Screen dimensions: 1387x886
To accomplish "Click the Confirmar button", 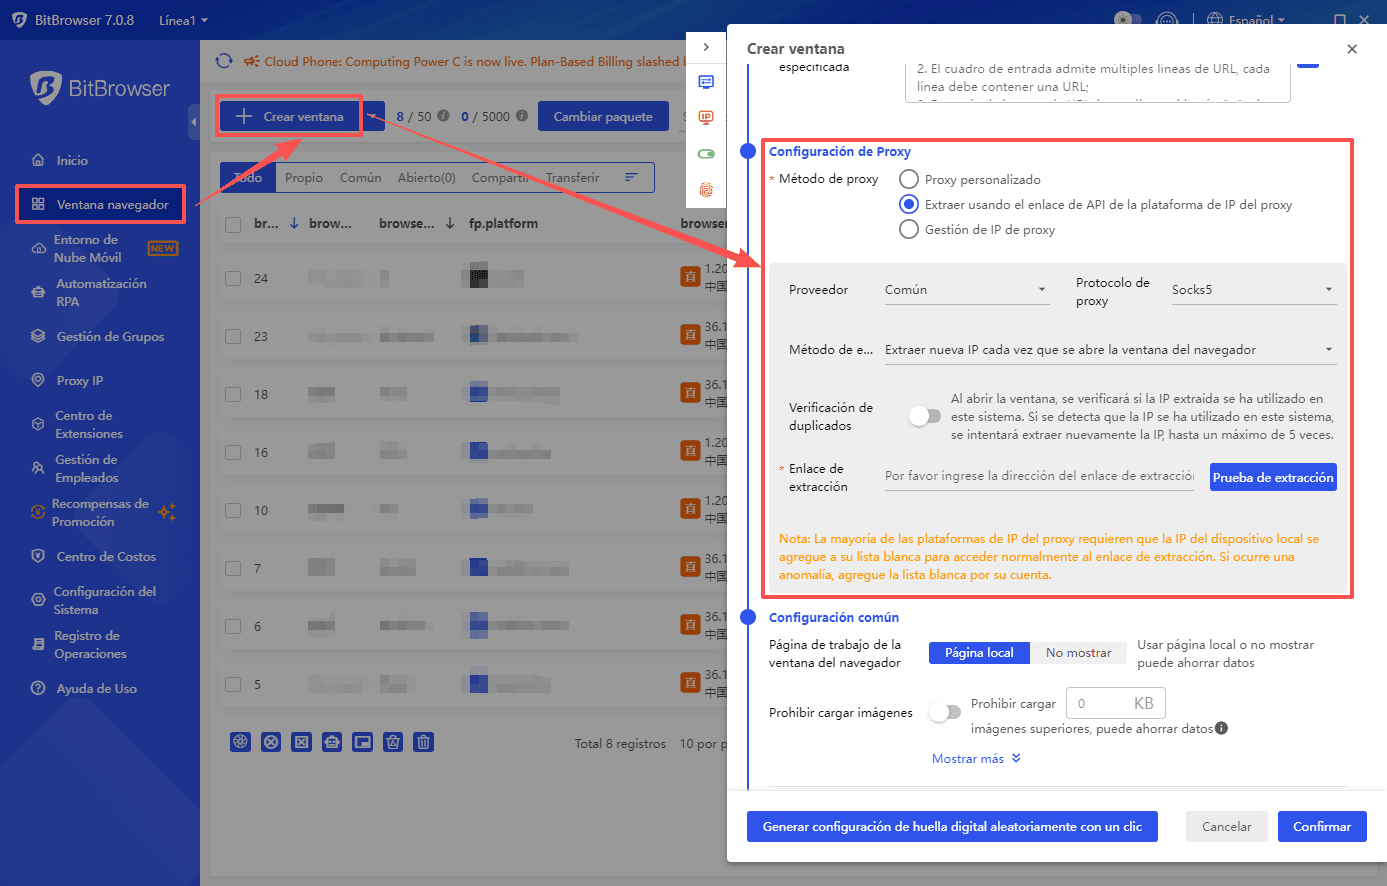I will [1321, 826].
